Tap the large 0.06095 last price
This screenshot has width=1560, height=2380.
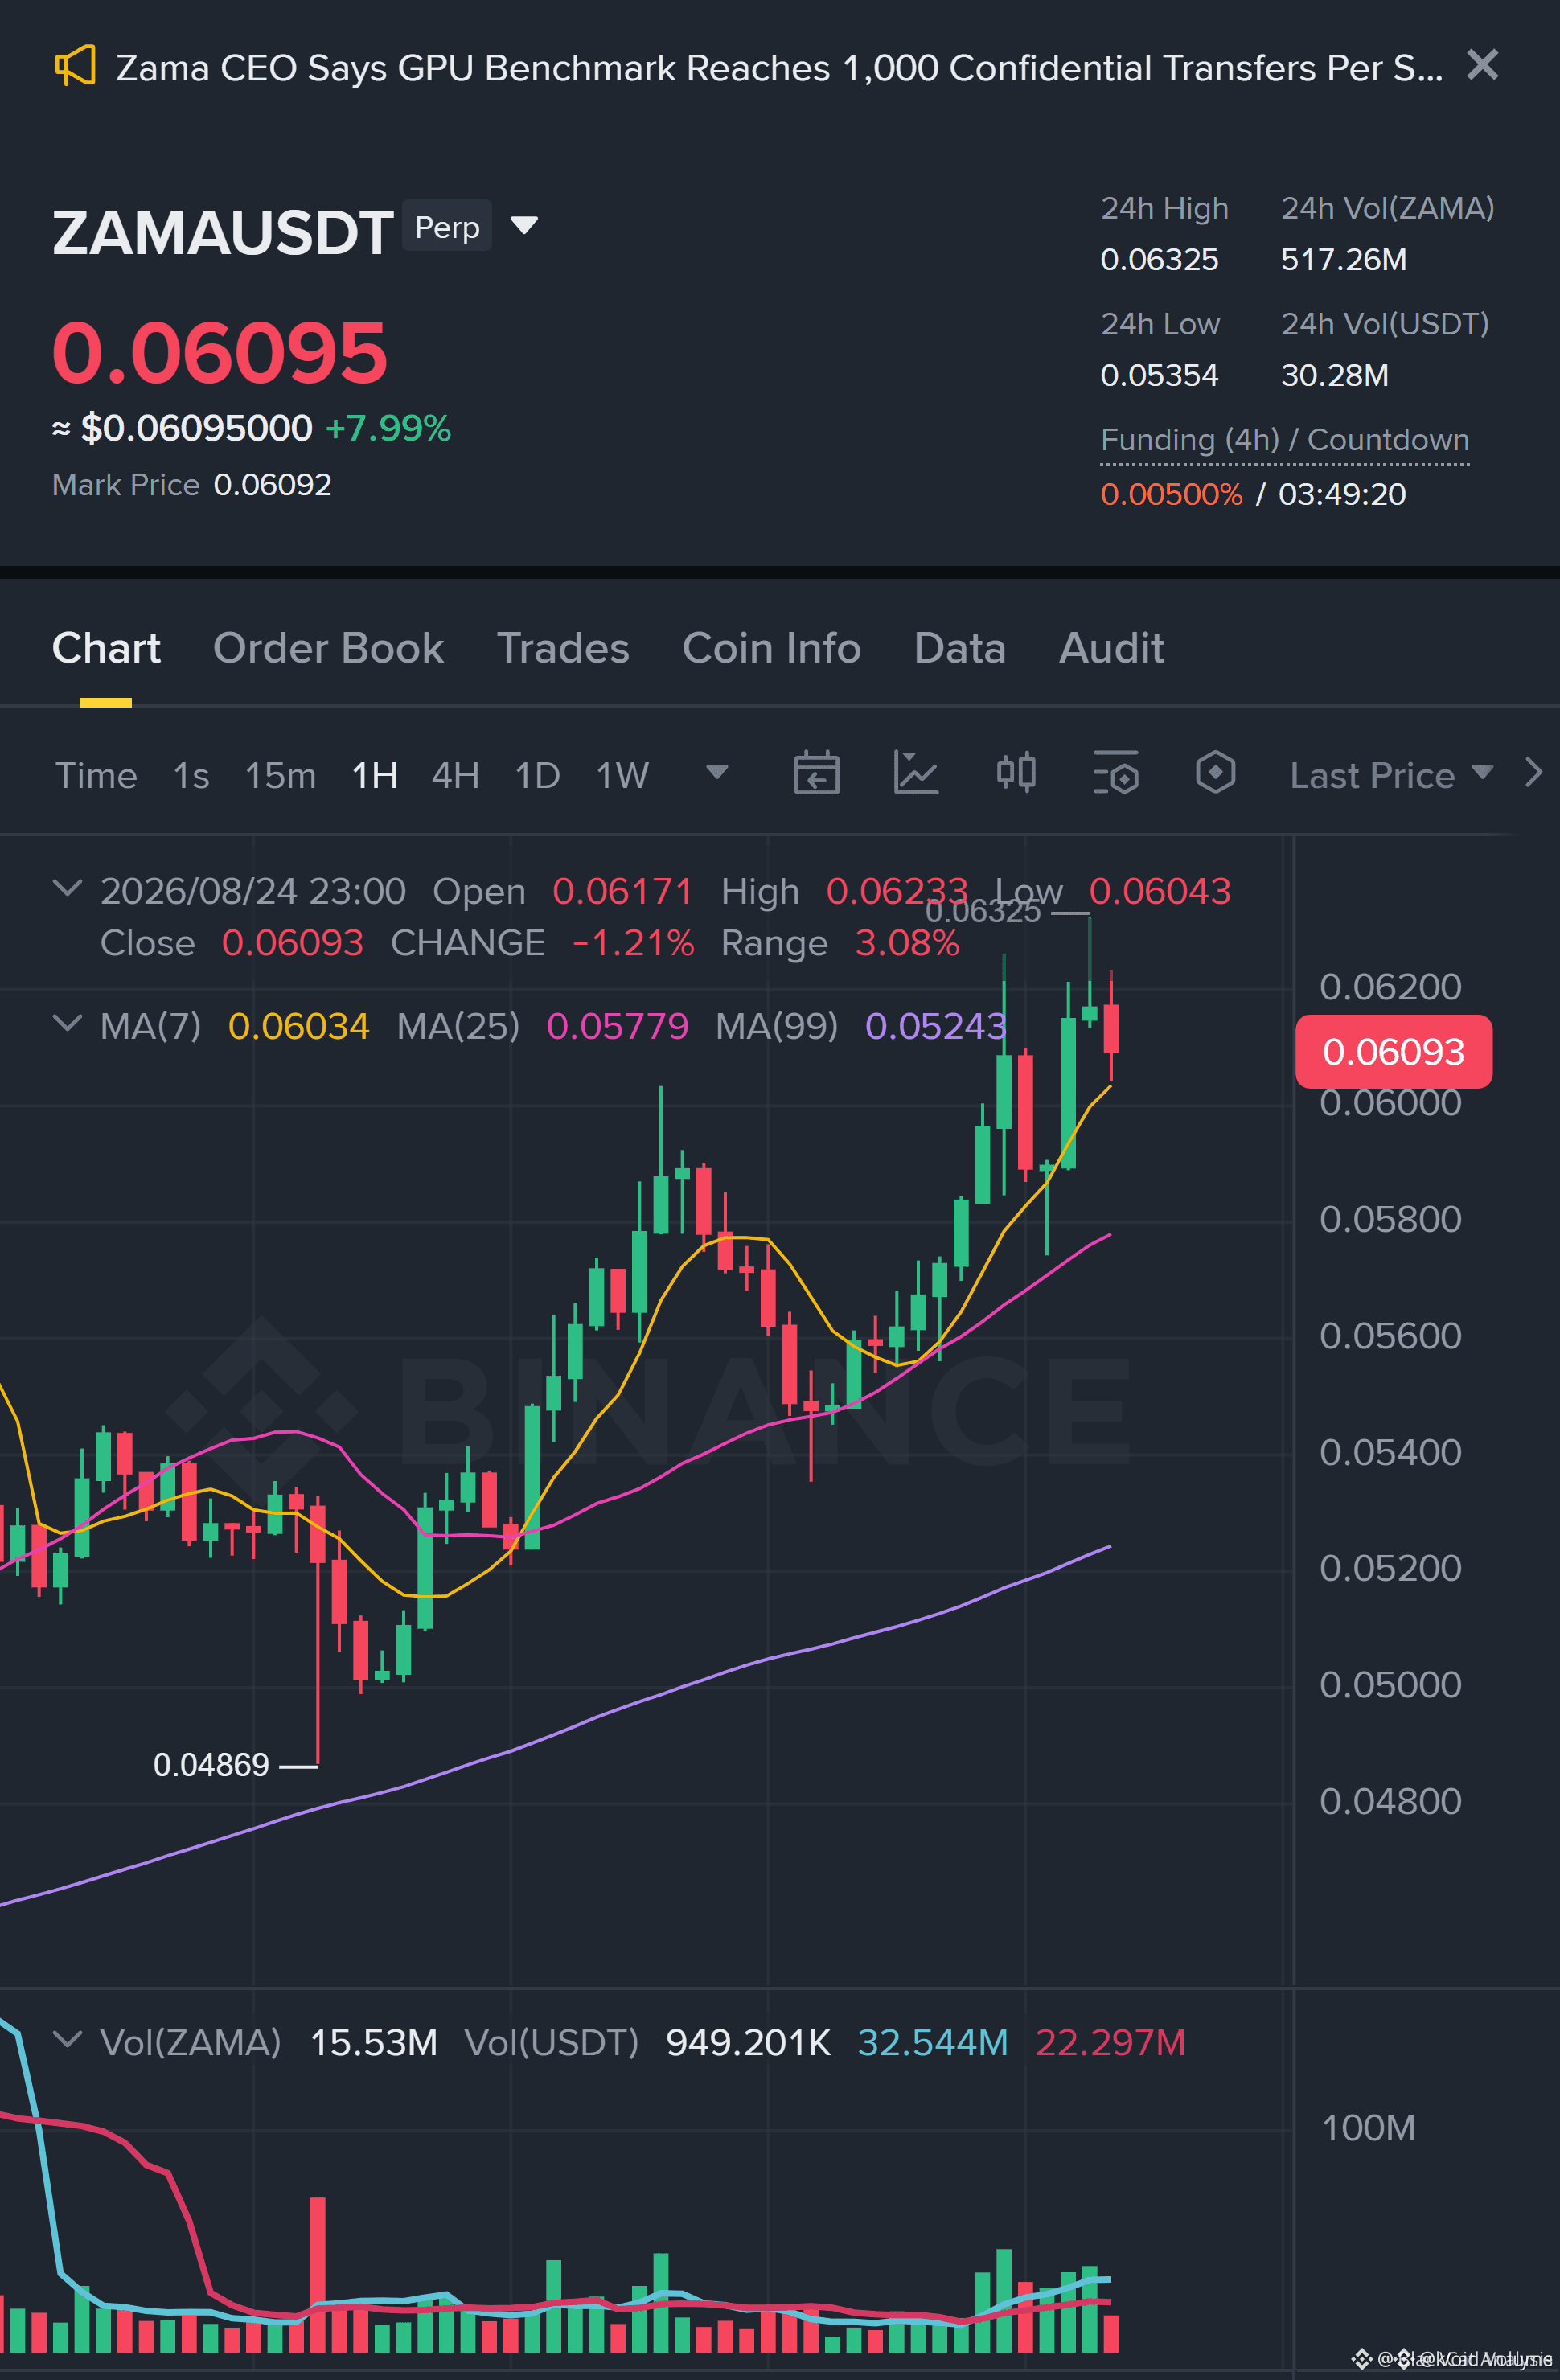[219, 353]
